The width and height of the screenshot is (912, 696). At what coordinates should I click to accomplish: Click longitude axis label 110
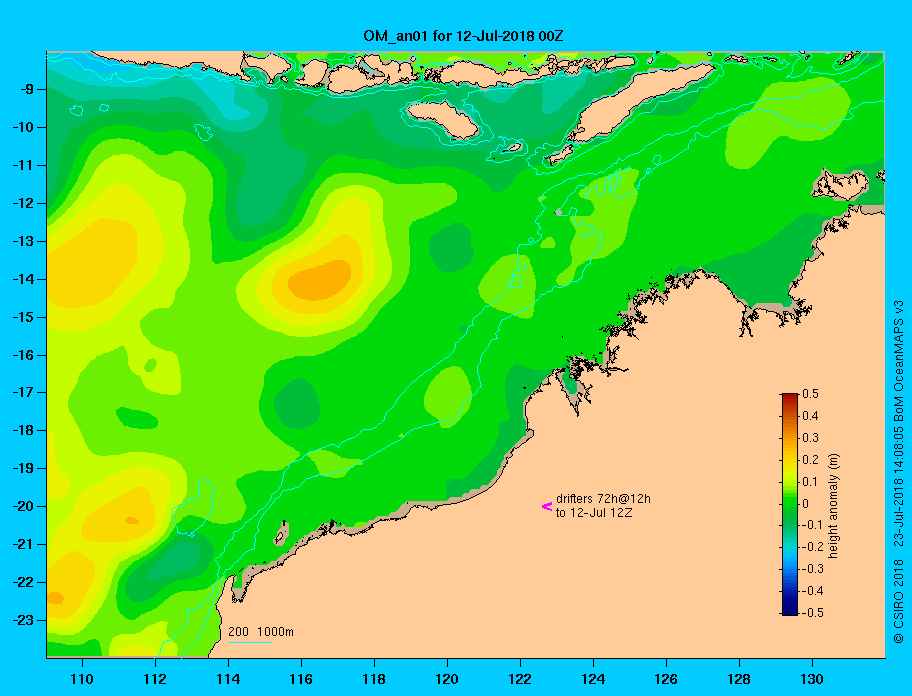click(x=82, y=679)
